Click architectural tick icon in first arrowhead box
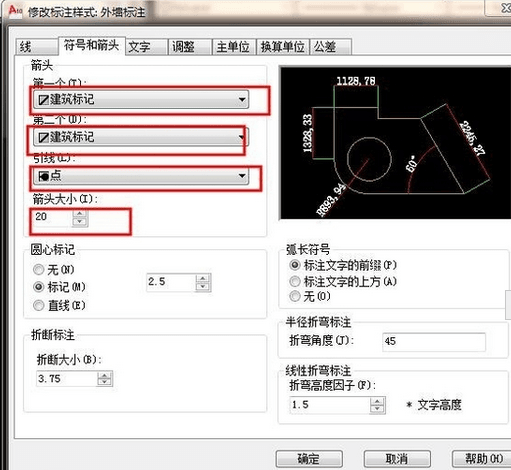 pyautogui.click(x=43, y=100)
